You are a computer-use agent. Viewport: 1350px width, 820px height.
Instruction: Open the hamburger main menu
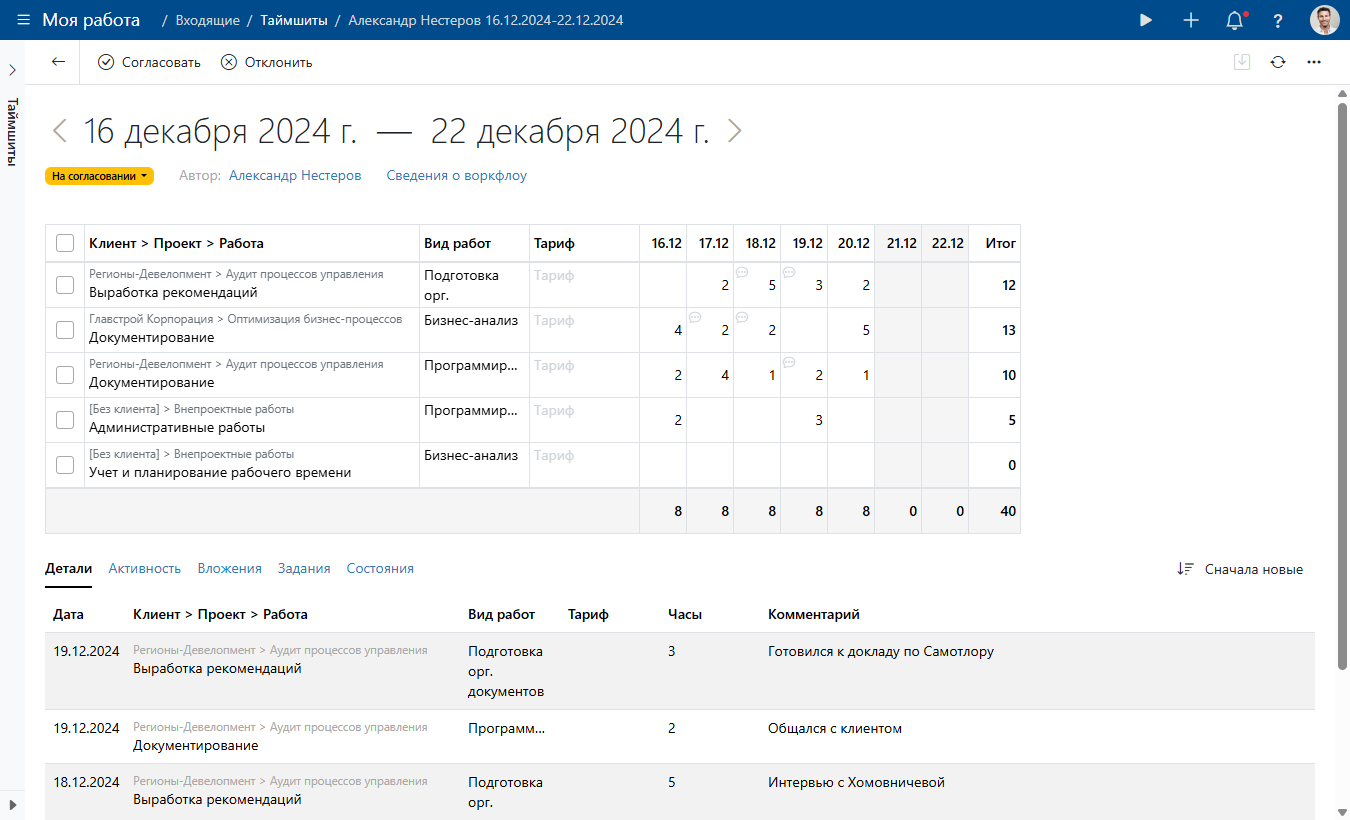pos(24,20)
